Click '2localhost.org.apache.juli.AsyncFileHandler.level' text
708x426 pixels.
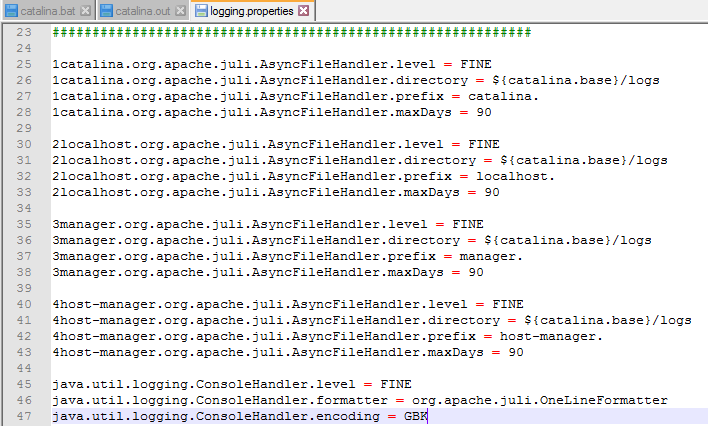[x=248, y=144]
